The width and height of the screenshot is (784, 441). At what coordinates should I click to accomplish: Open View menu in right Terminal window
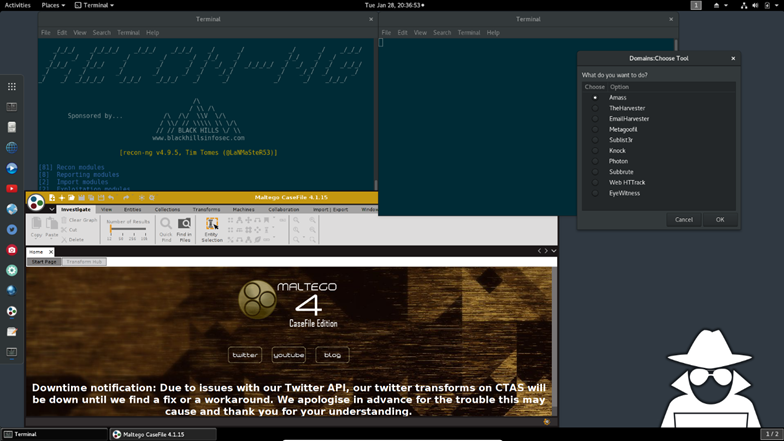point(420,32)
